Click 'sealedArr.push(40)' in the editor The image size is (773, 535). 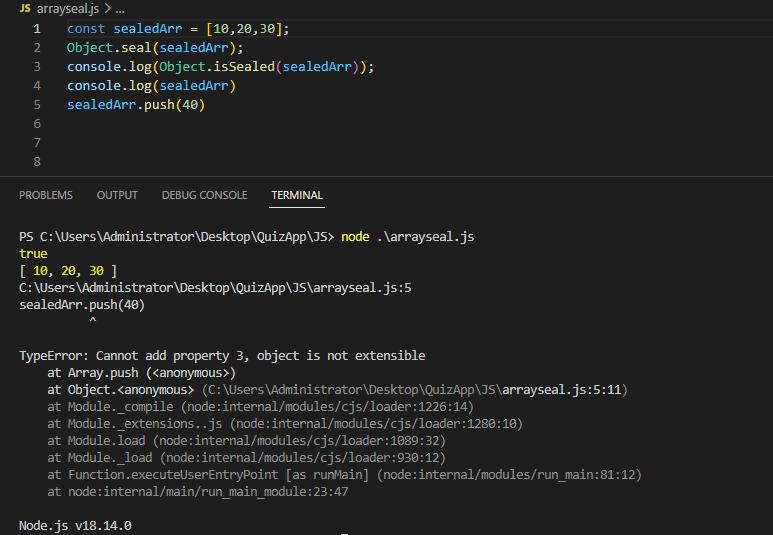(136, 105)
